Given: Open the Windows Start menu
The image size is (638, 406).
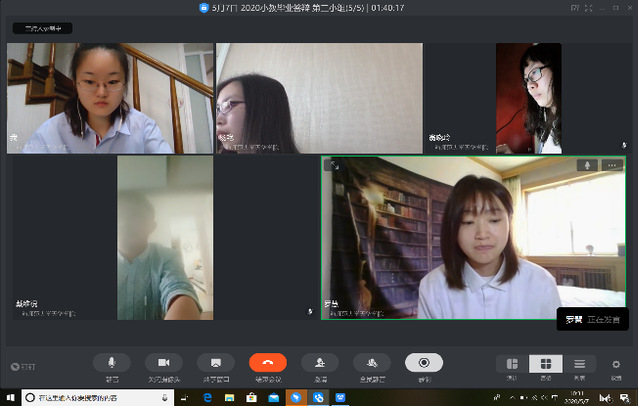Looking at the screenshot, I should [x=9, y=397].
